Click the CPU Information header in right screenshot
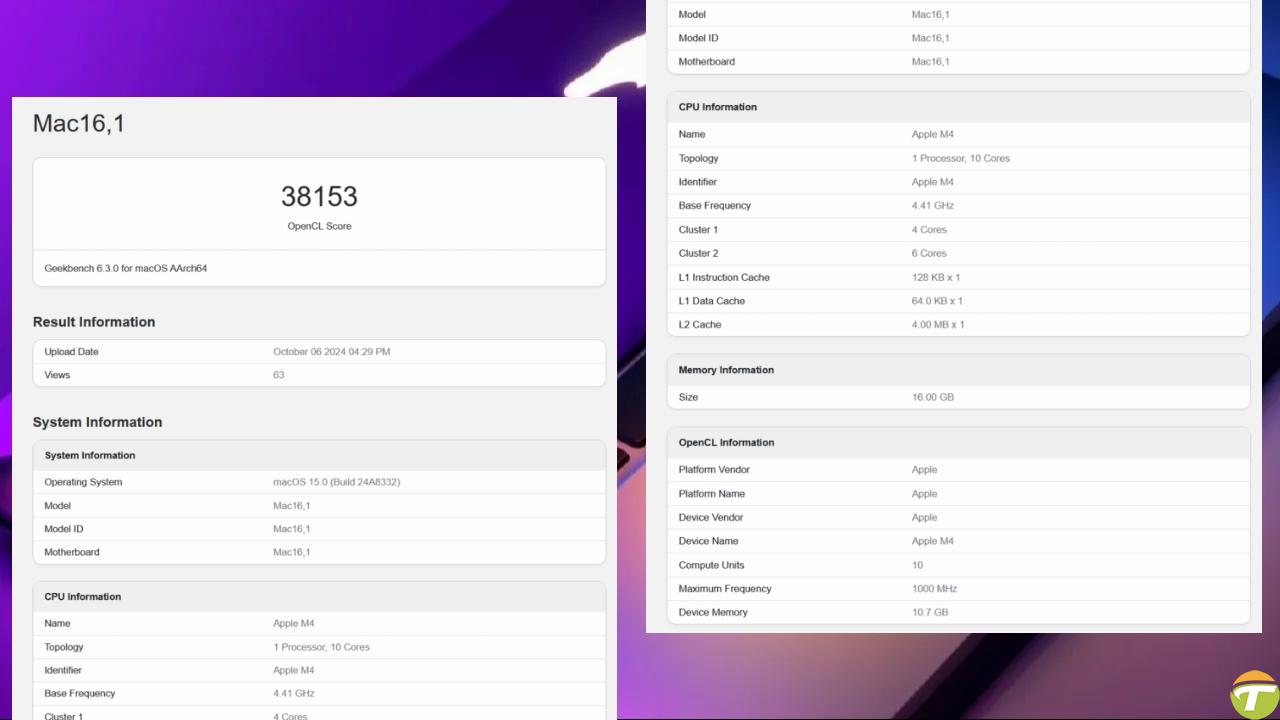 718,107
